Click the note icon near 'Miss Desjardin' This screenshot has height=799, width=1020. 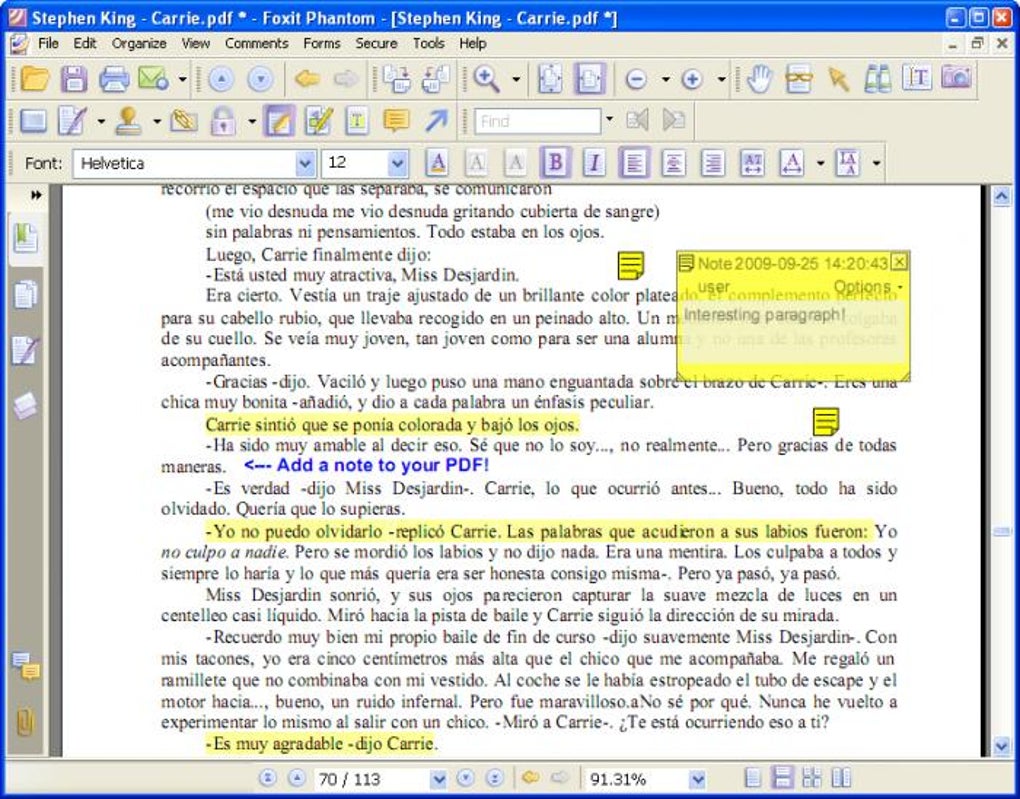click(630, 265)
